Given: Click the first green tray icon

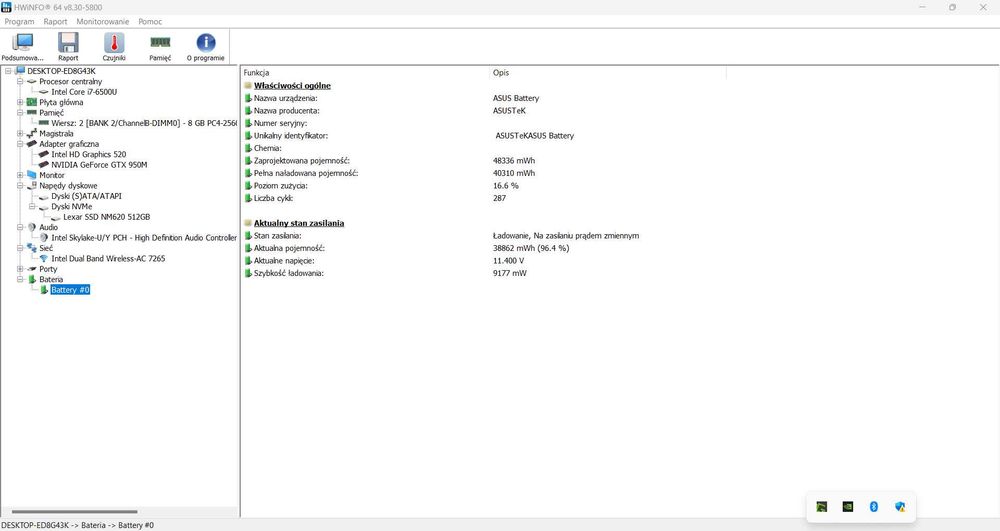Looking at the screenshot, I should [821, 507].
